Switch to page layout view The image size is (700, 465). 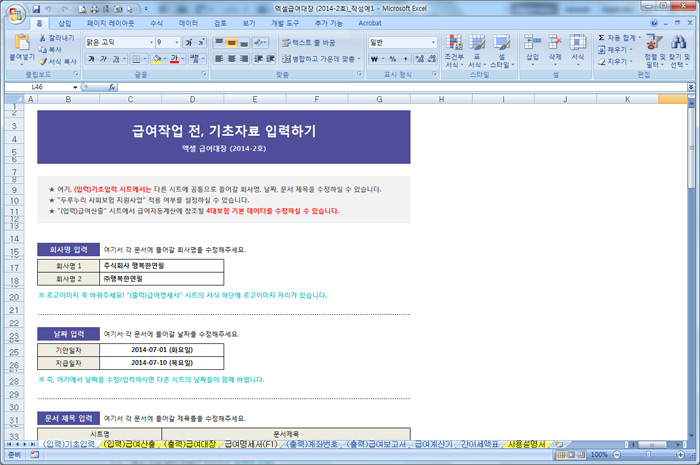pos(571,455)
